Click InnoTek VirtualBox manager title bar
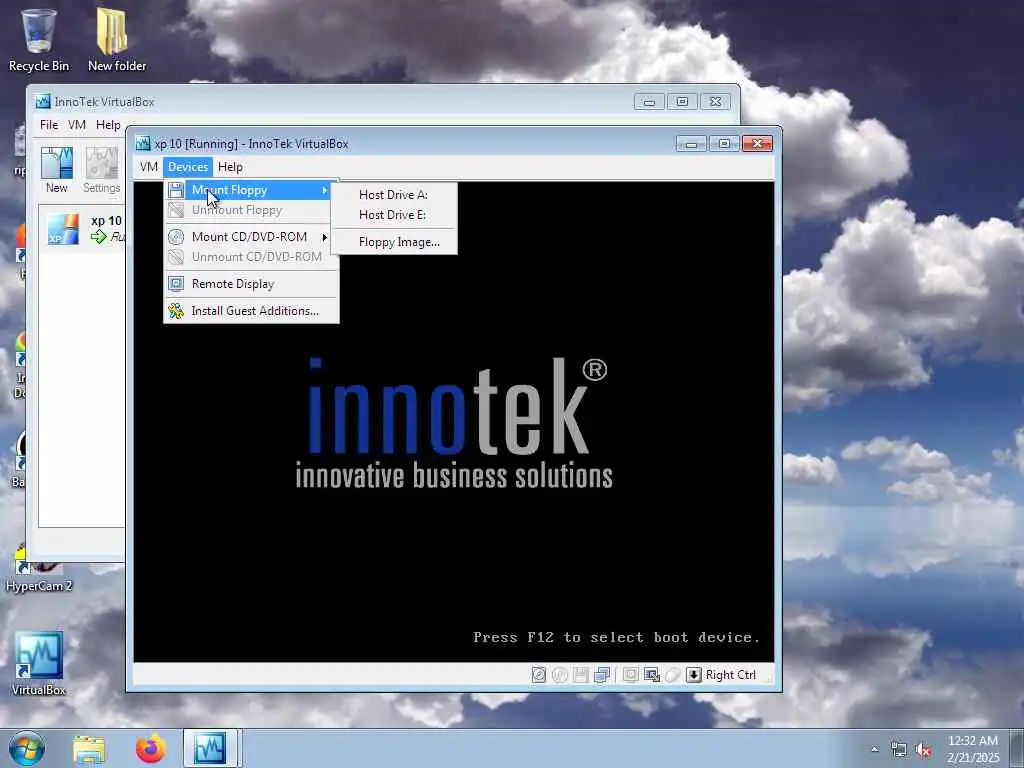The height and width of the screenshot is (768, 1024). point(333,101)
